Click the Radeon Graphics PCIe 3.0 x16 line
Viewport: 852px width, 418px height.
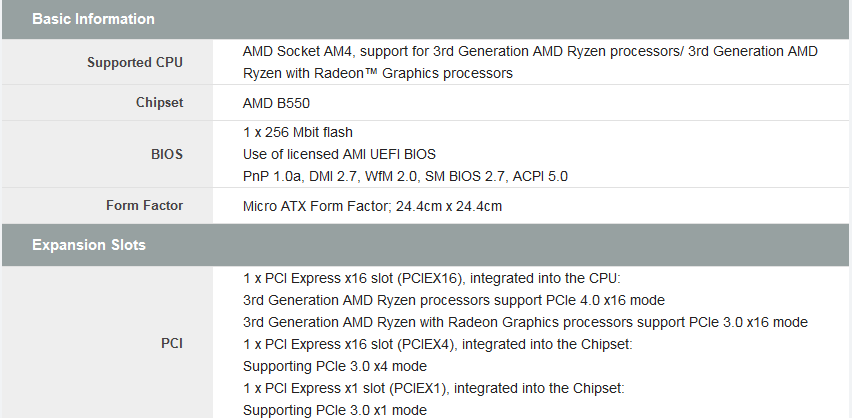click(525, 322)
